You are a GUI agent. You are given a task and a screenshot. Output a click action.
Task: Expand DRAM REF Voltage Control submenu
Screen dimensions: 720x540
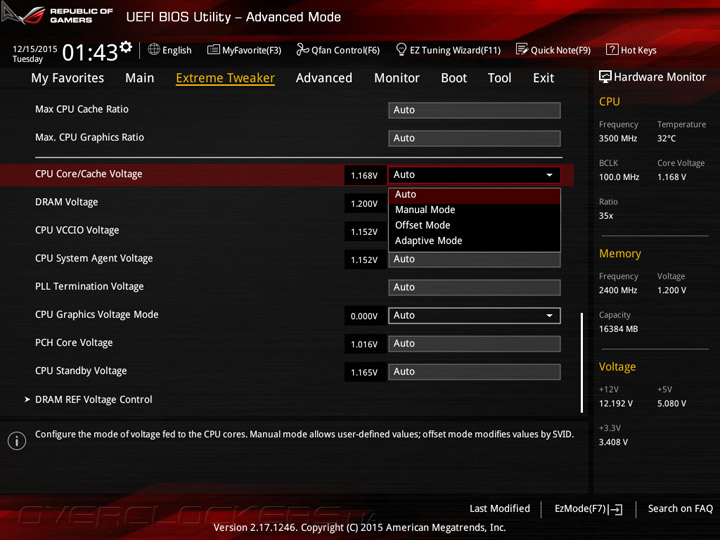(94, 399)
